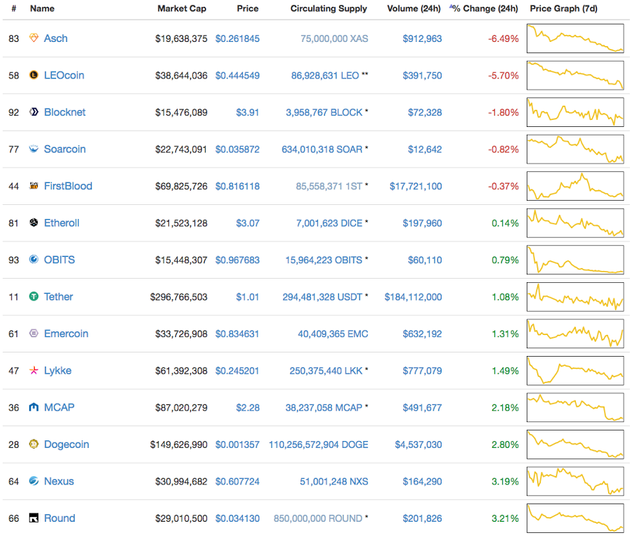Screen dimensions: 640x536
Task: Open the Round name link
Action: coord(60,518)
